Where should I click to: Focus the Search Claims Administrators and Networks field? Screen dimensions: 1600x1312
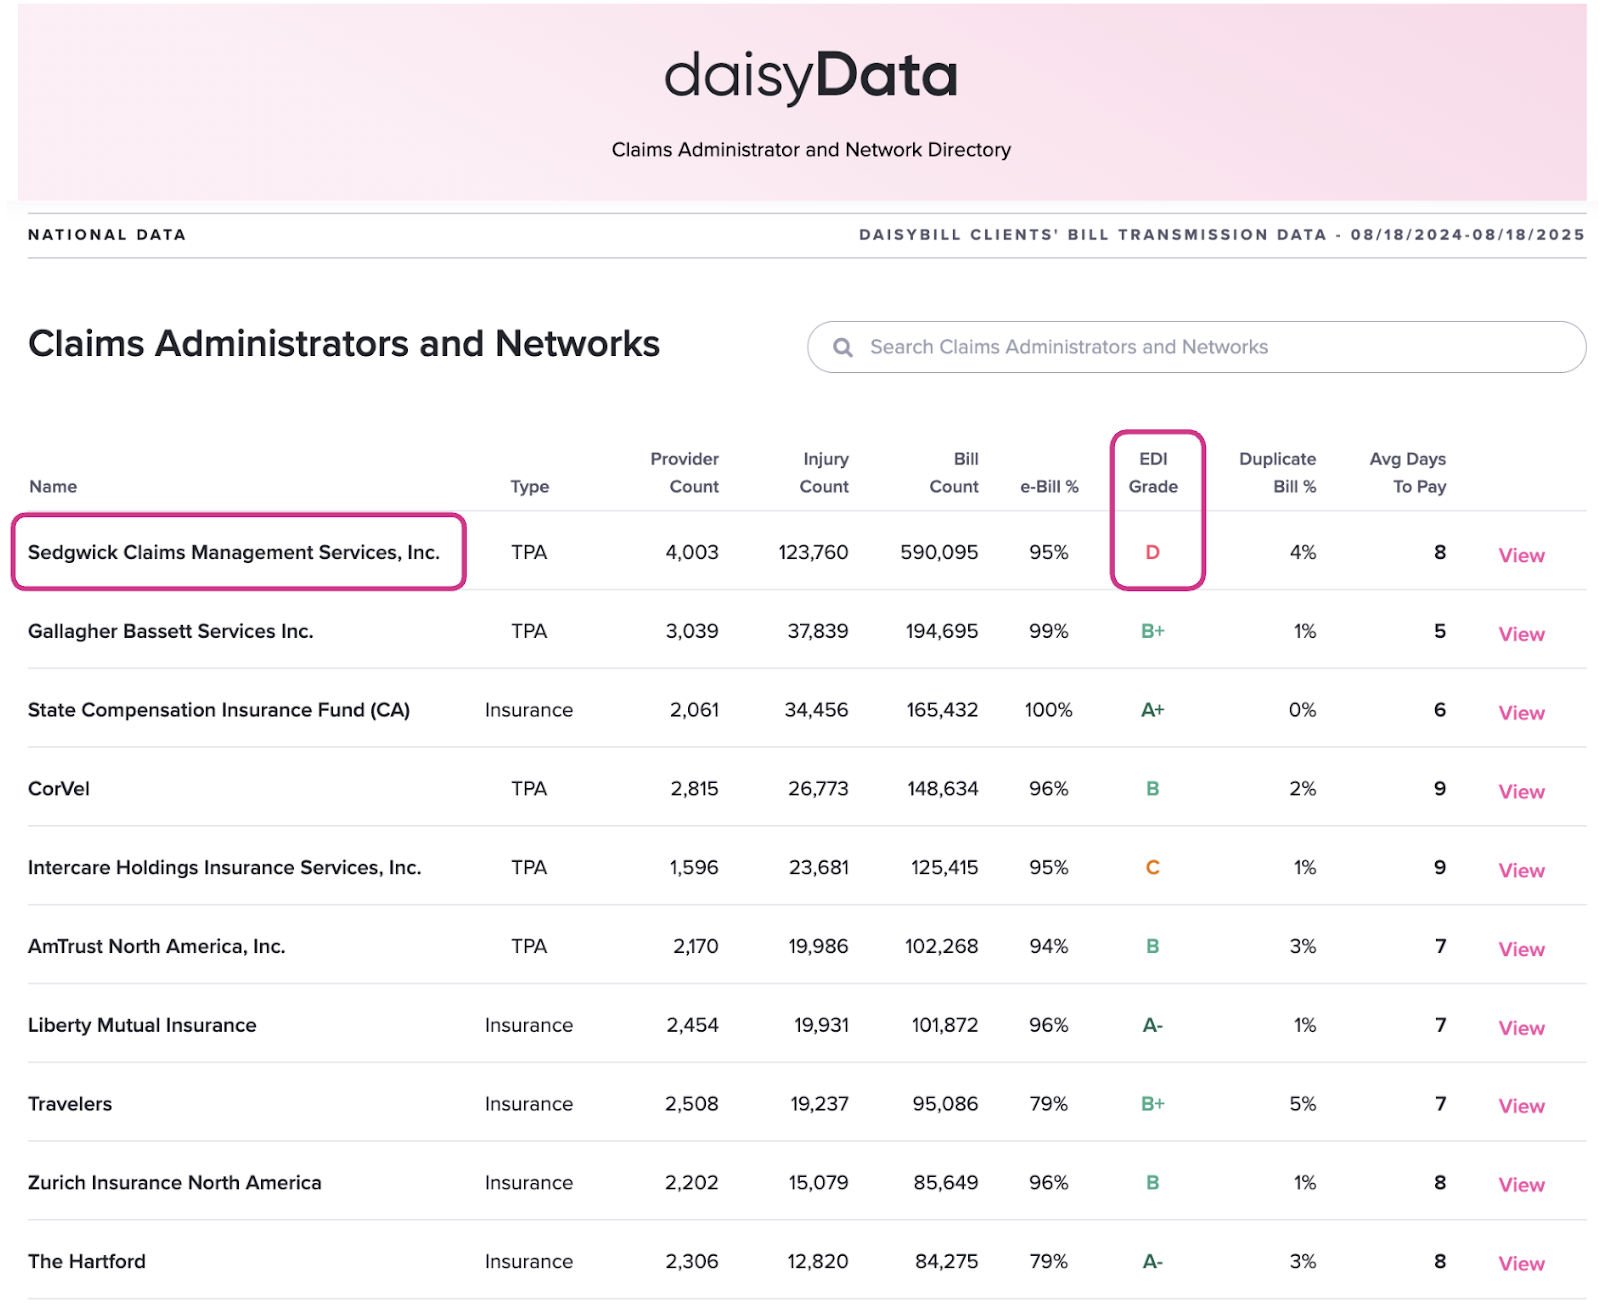(x=1196, y=347)
